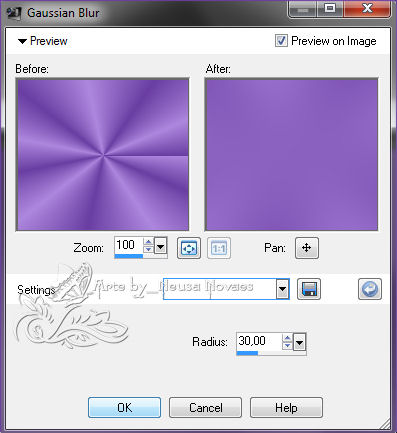Decrease Radius with the down spinner arrow
This screenshot has width=397, height=433.
click(287, 346)
